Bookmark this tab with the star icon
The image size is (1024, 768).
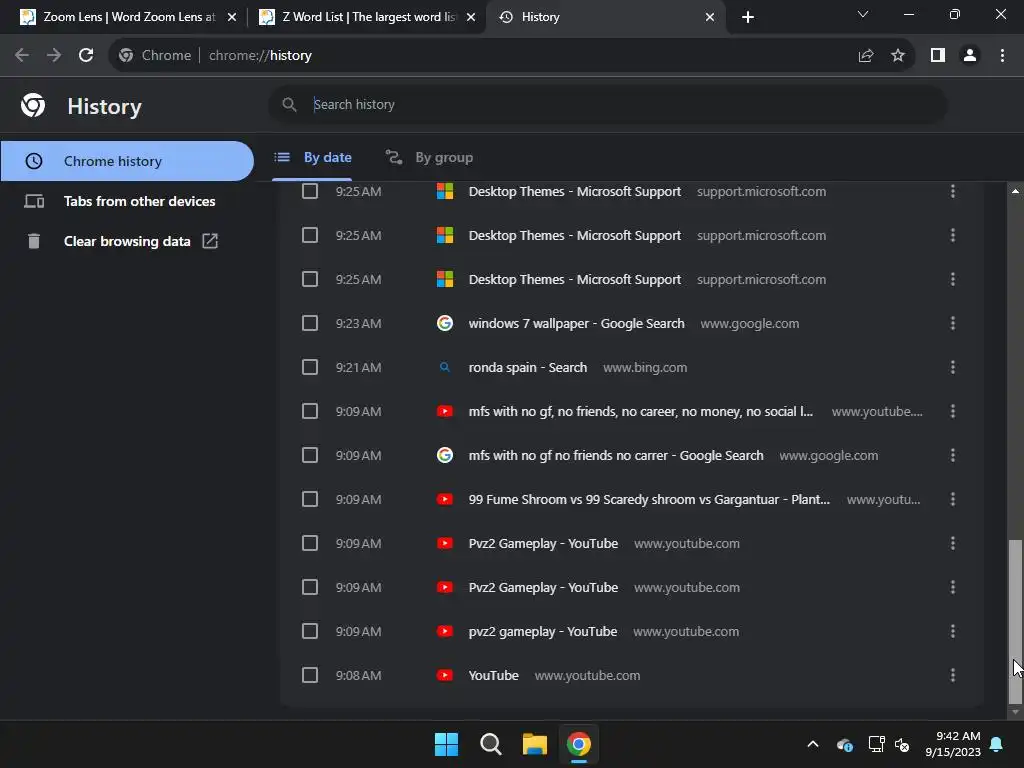tap(898, 56)
